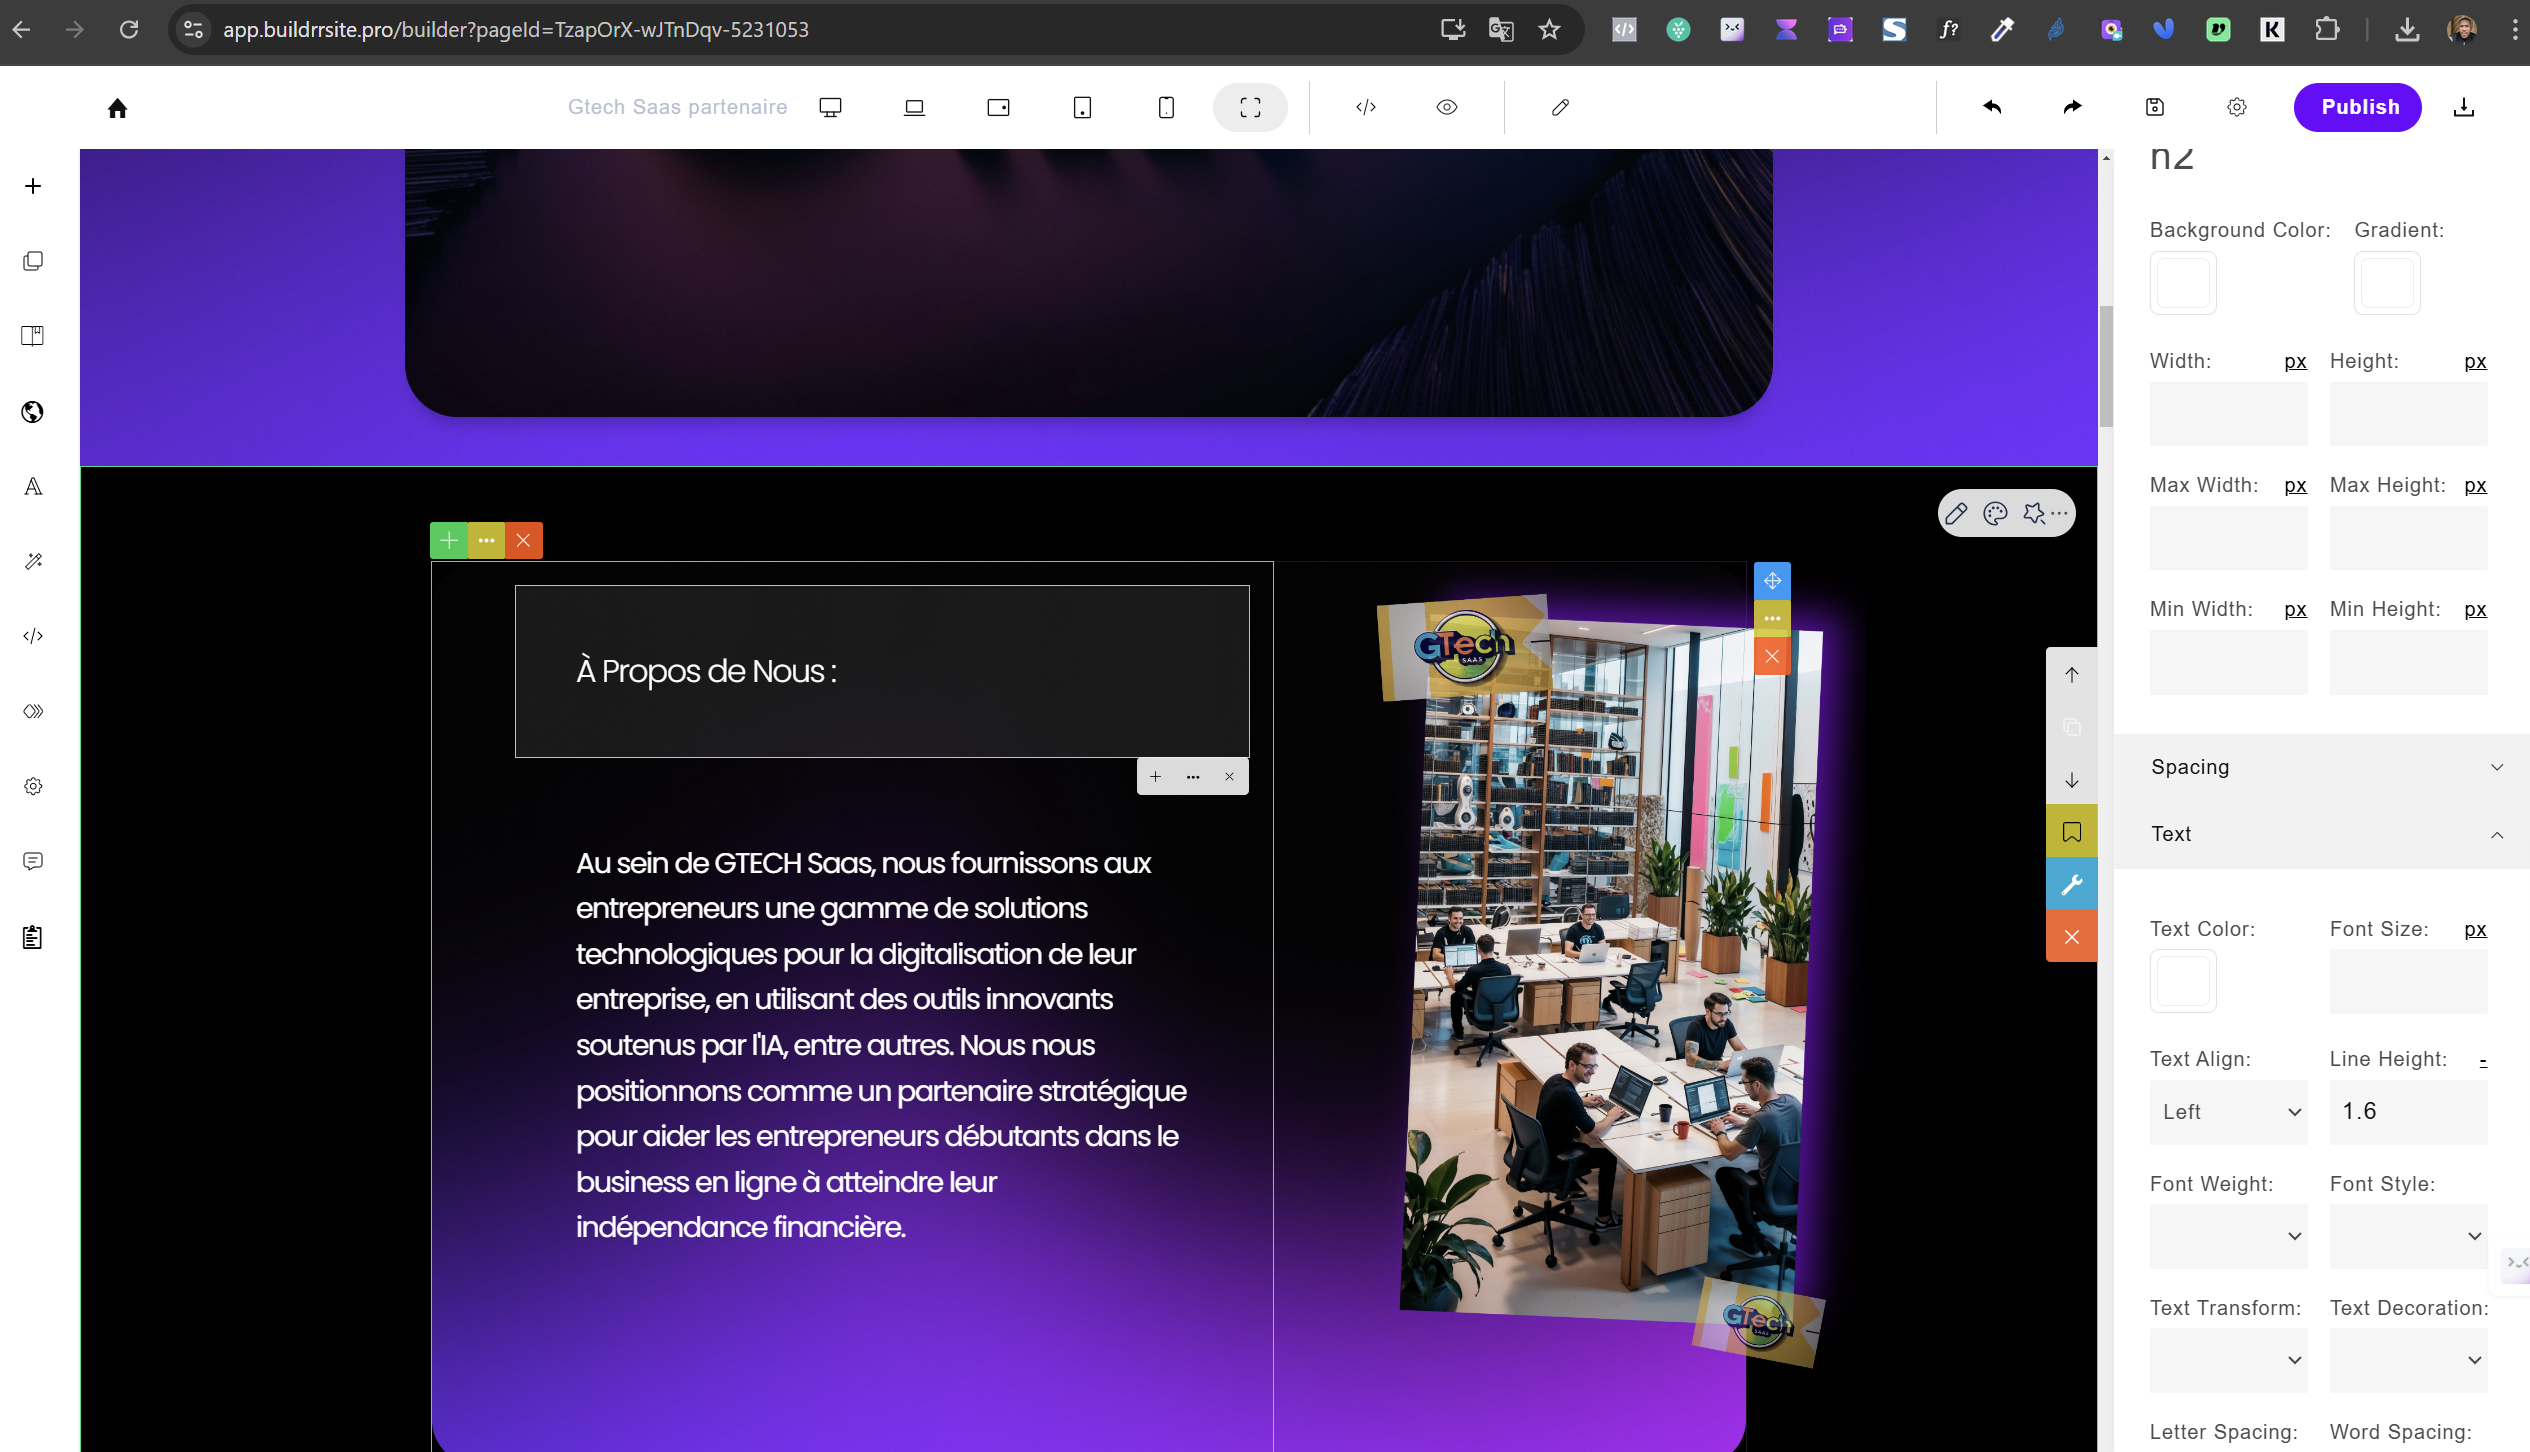This screenshot has width=2530, height=1452.
Task: Click the section AI sparkle icon
Action: click(2034, 514)
